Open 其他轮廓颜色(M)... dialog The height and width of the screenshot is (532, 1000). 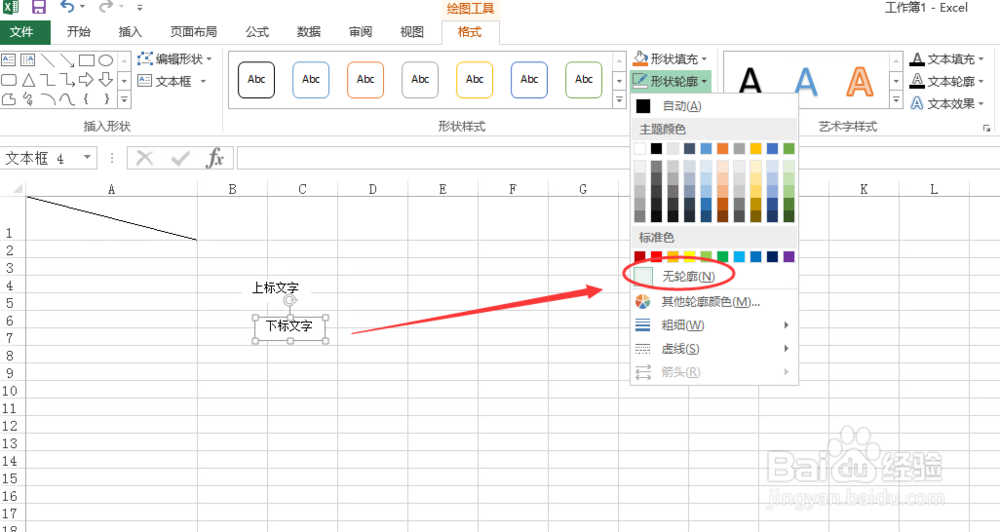(713, 302)
